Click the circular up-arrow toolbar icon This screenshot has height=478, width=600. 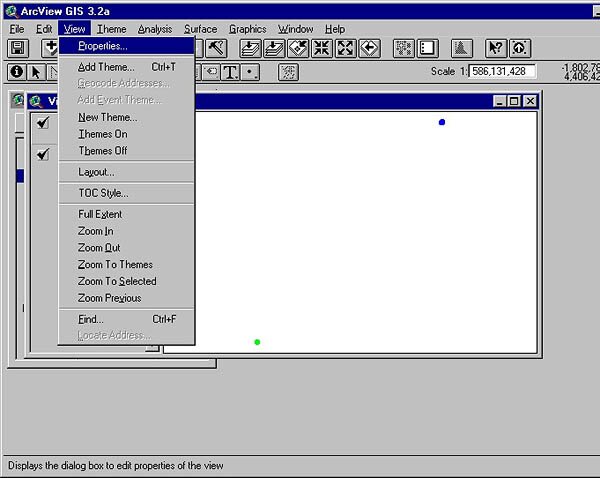point(520,49)
